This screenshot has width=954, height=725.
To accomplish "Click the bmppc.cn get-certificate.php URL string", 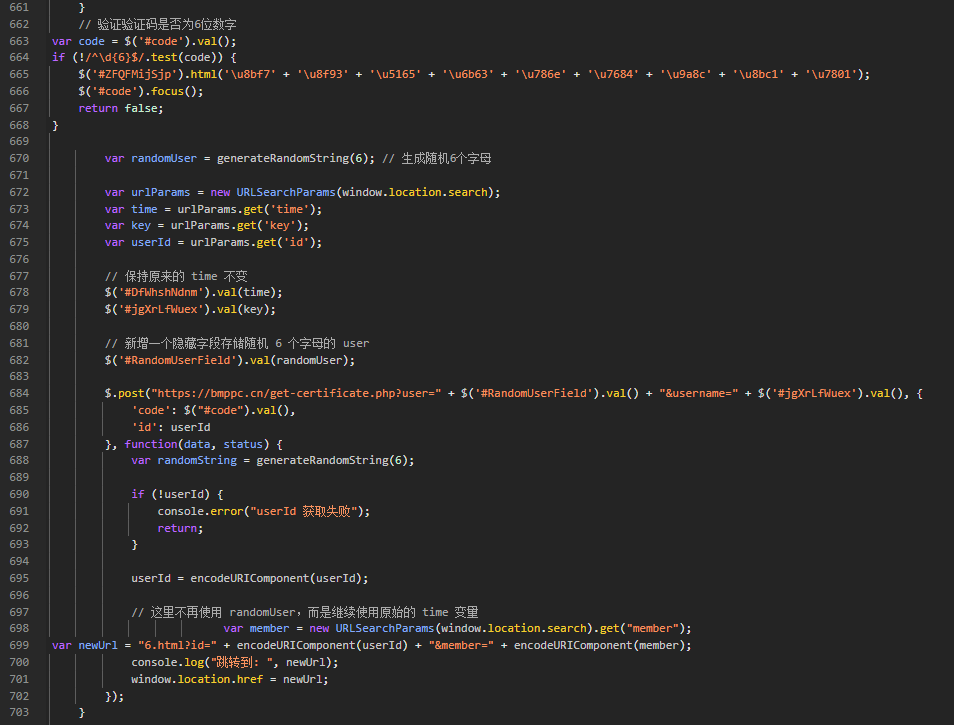I will [296, 394].
